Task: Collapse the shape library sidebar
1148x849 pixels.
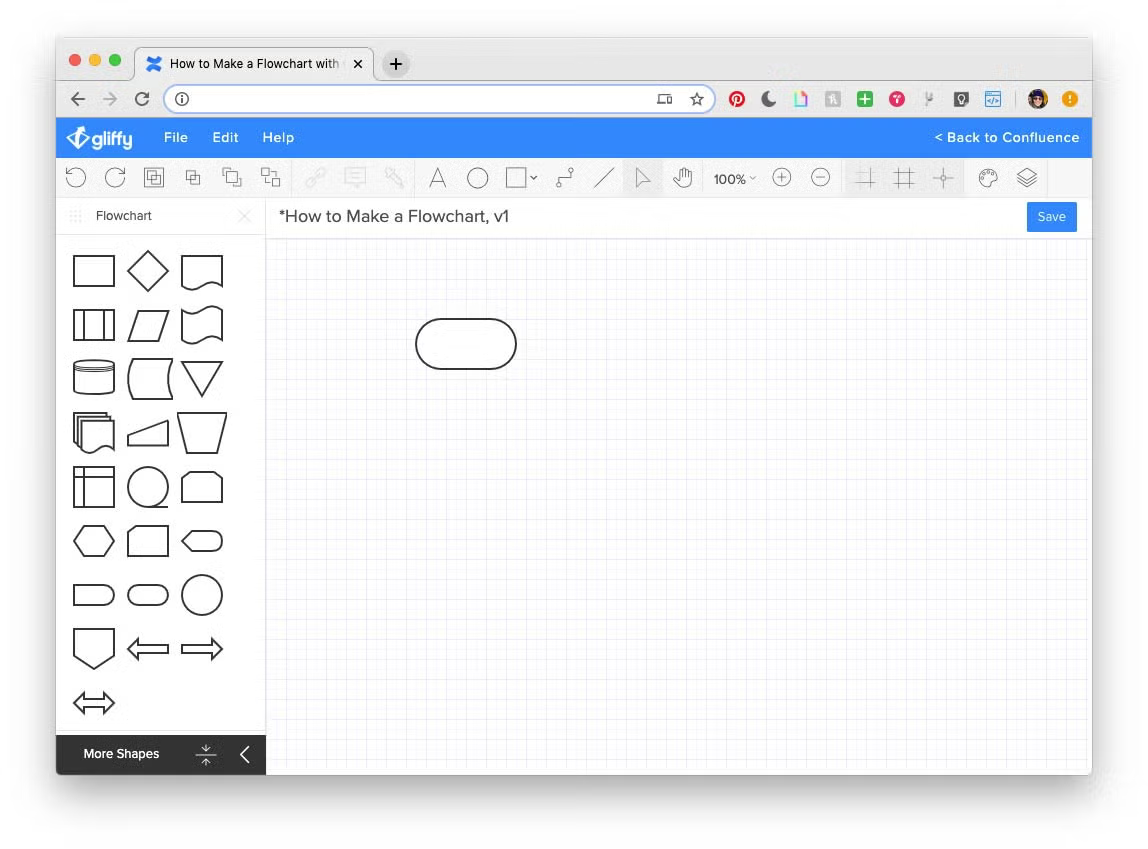Action: 245,754
